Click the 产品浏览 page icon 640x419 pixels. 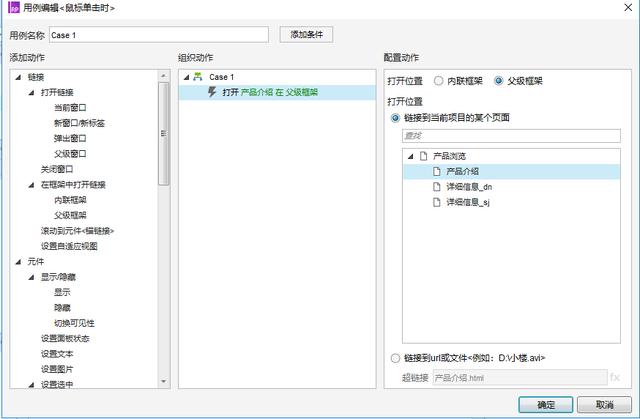(x=424, y=156)
